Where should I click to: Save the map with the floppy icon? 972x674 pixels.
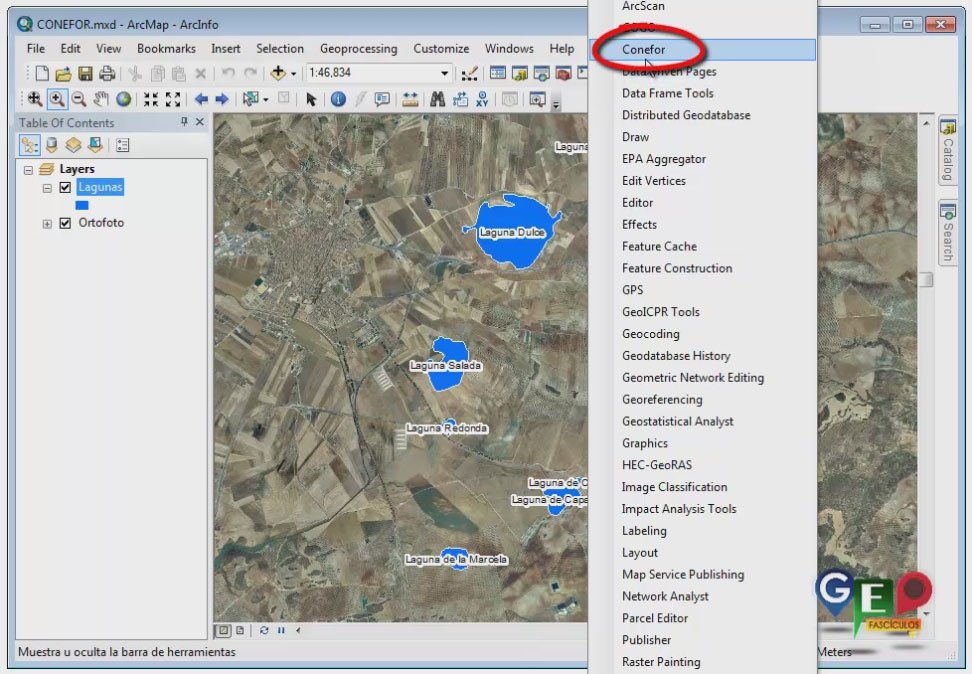(85, 74)
